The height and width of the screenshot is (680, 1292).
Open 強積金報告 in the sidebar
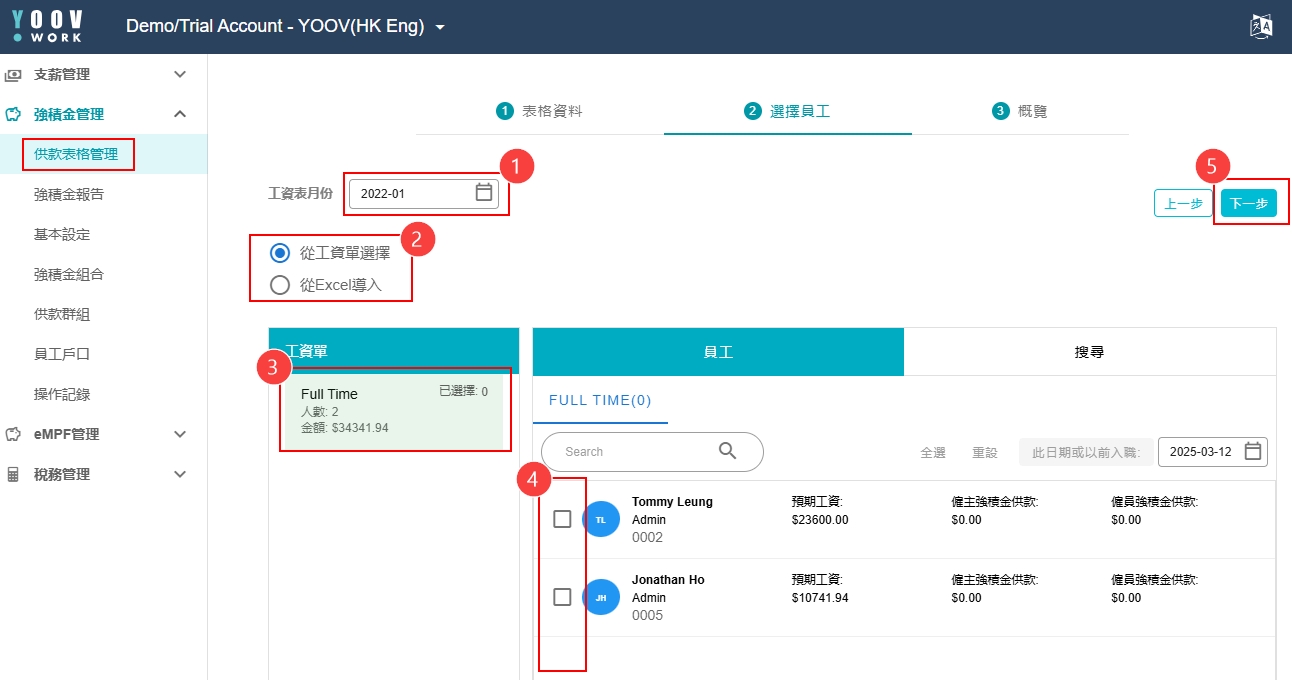tap(69, 194)
